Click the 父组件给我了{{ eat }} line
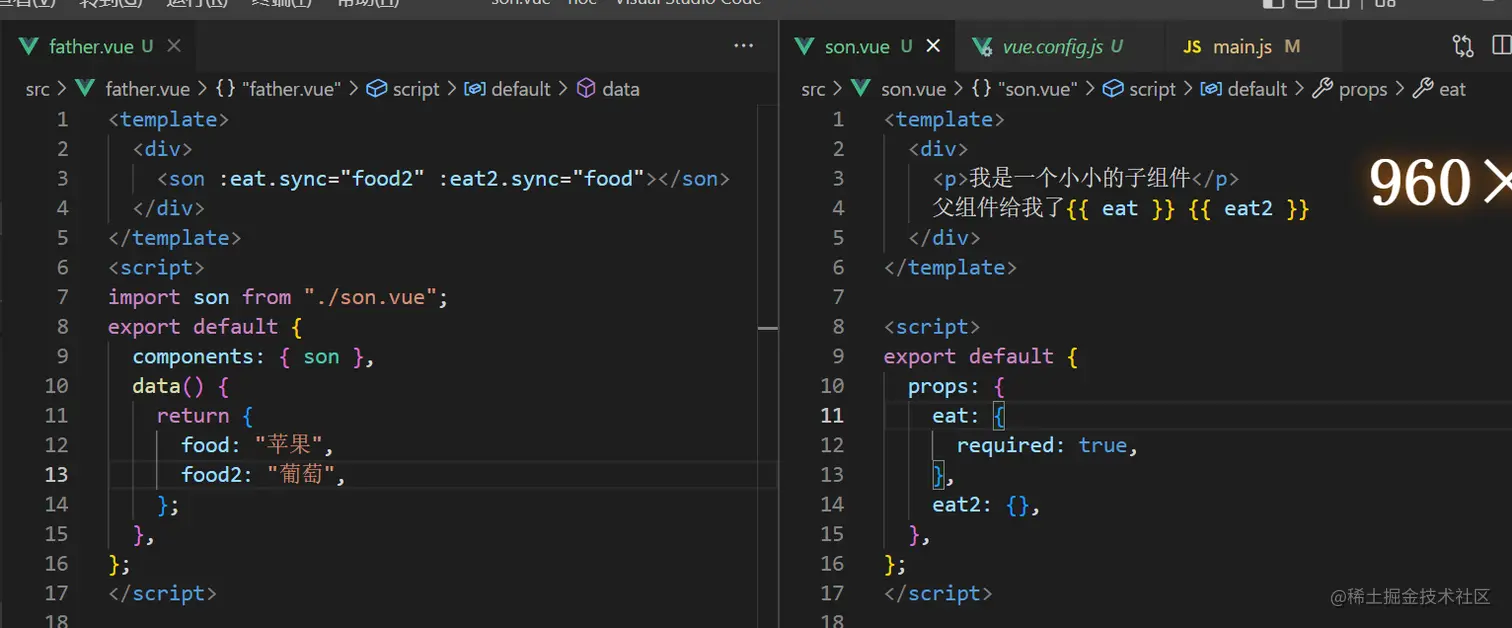 click(x=1121, y=208)
